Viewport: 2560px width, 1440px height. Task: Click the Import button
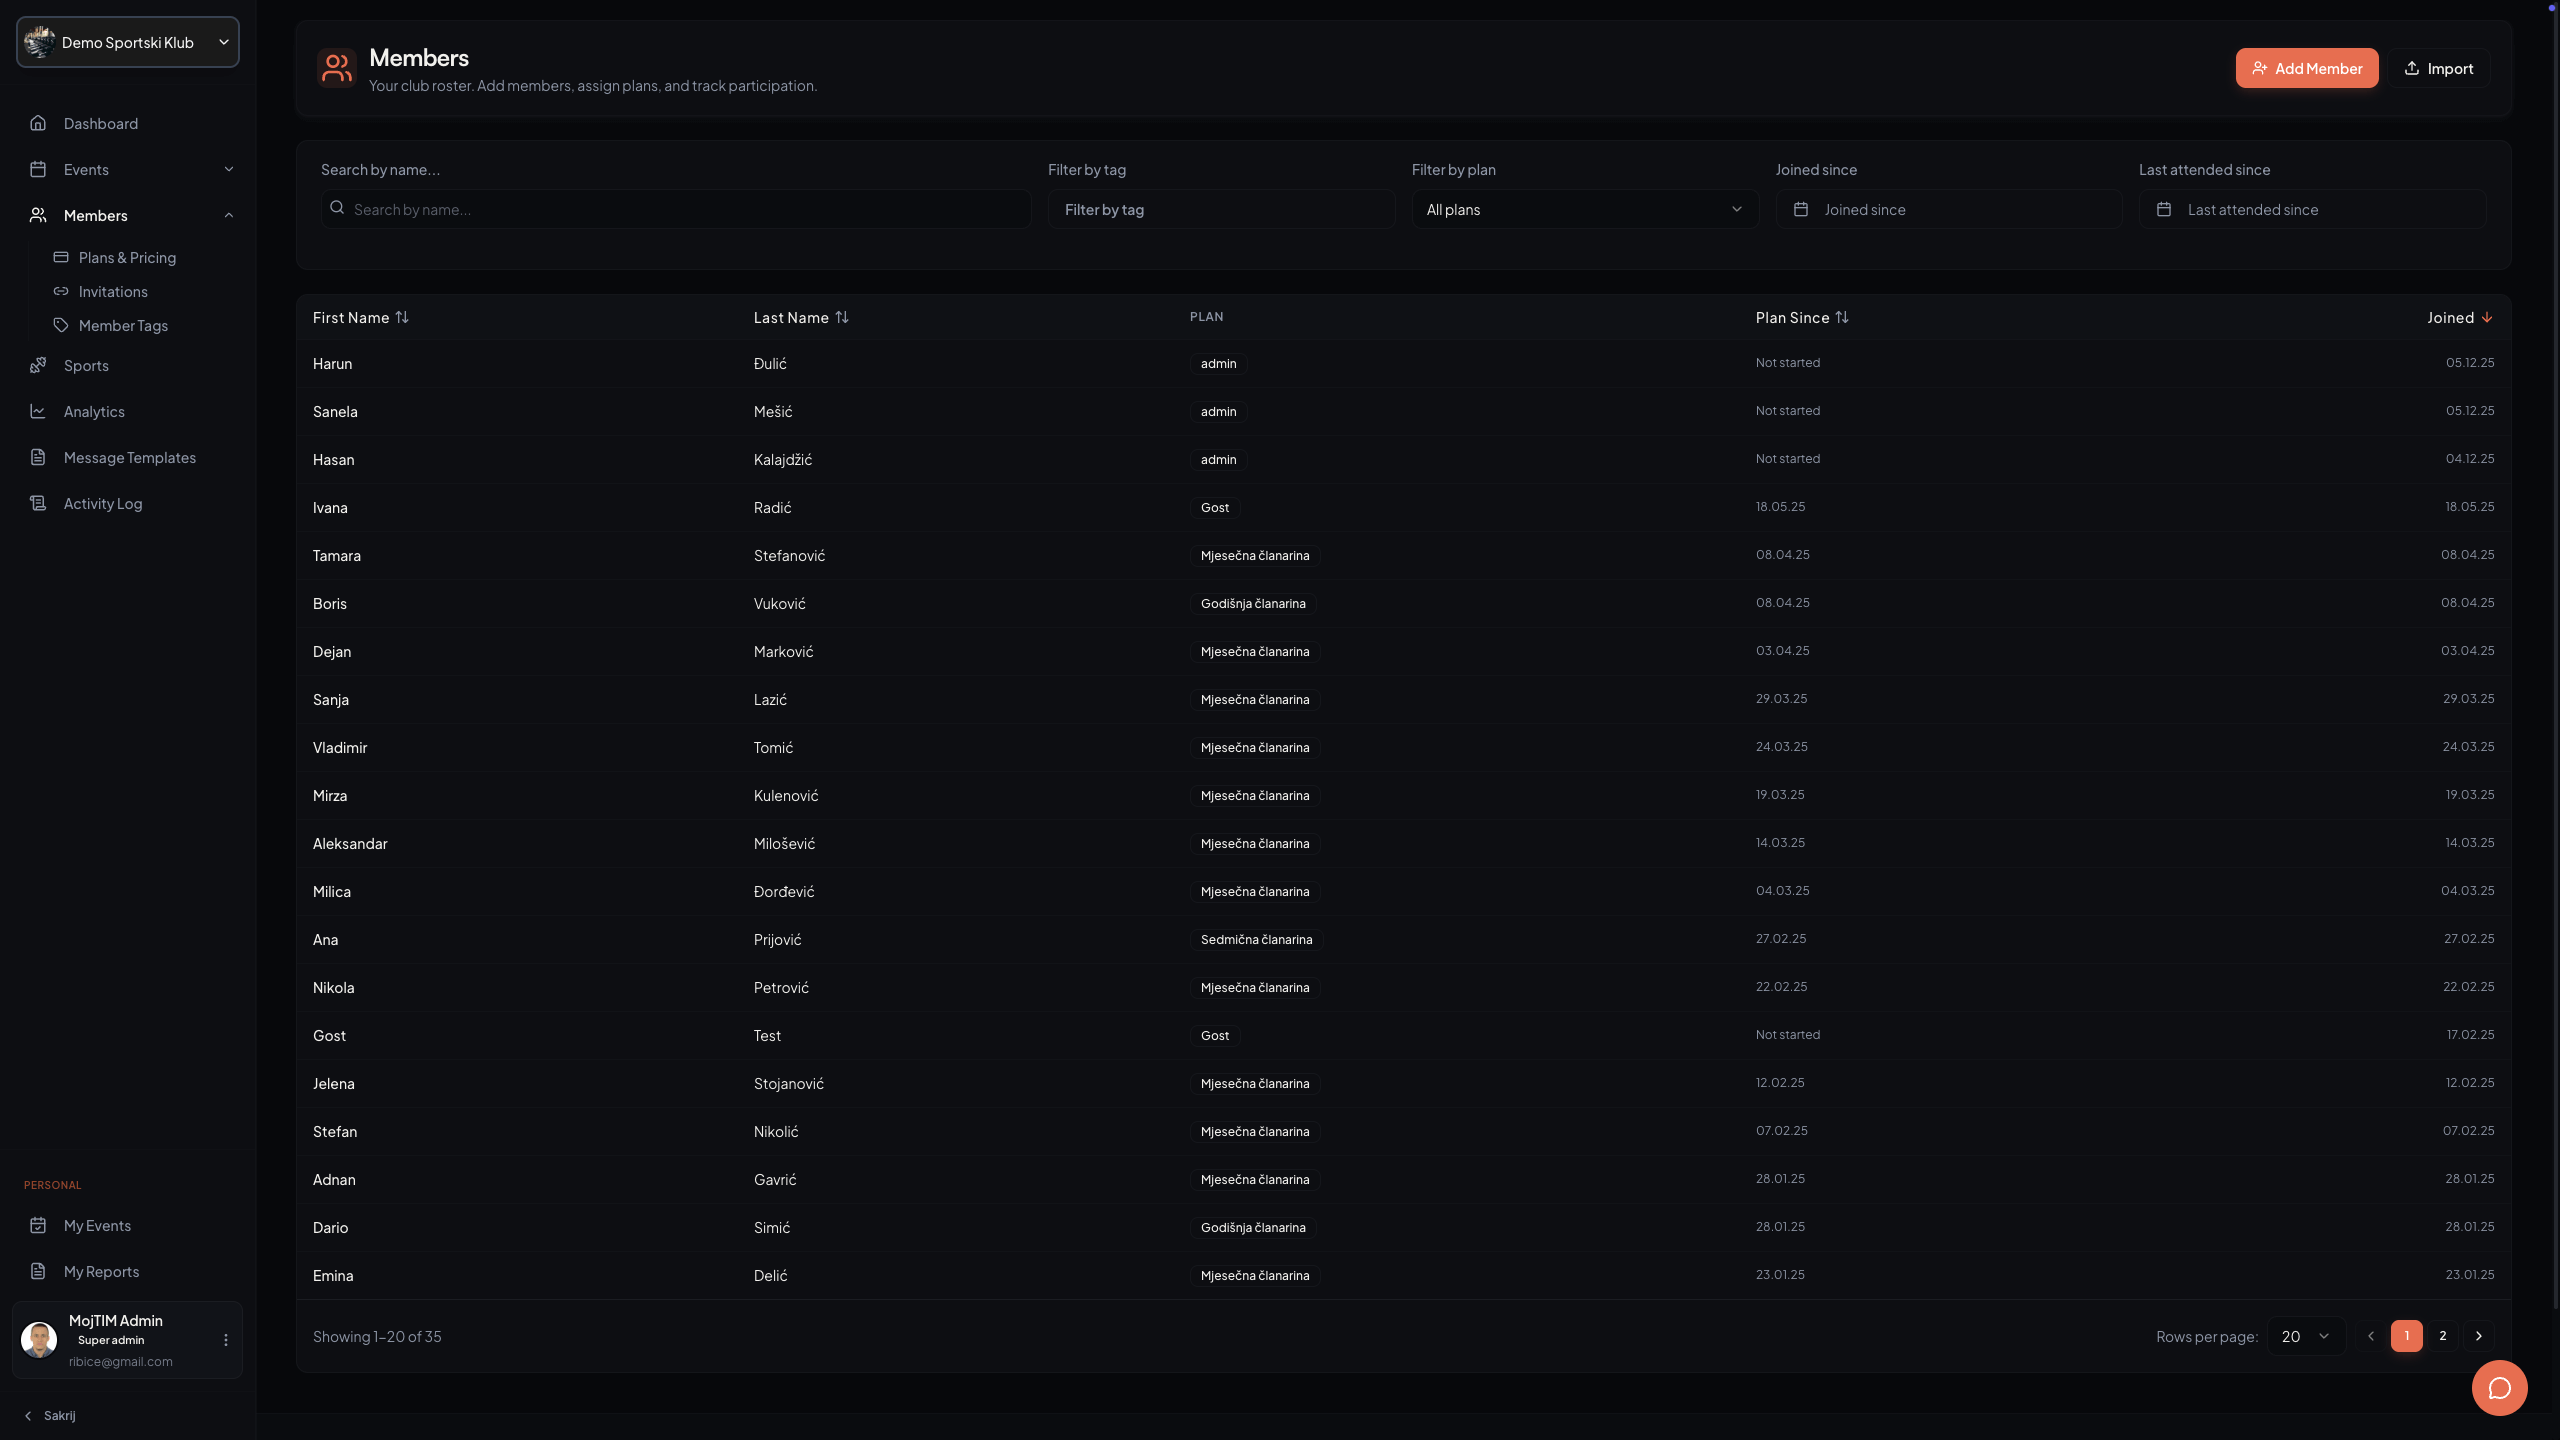click(x=2438, y=68)
